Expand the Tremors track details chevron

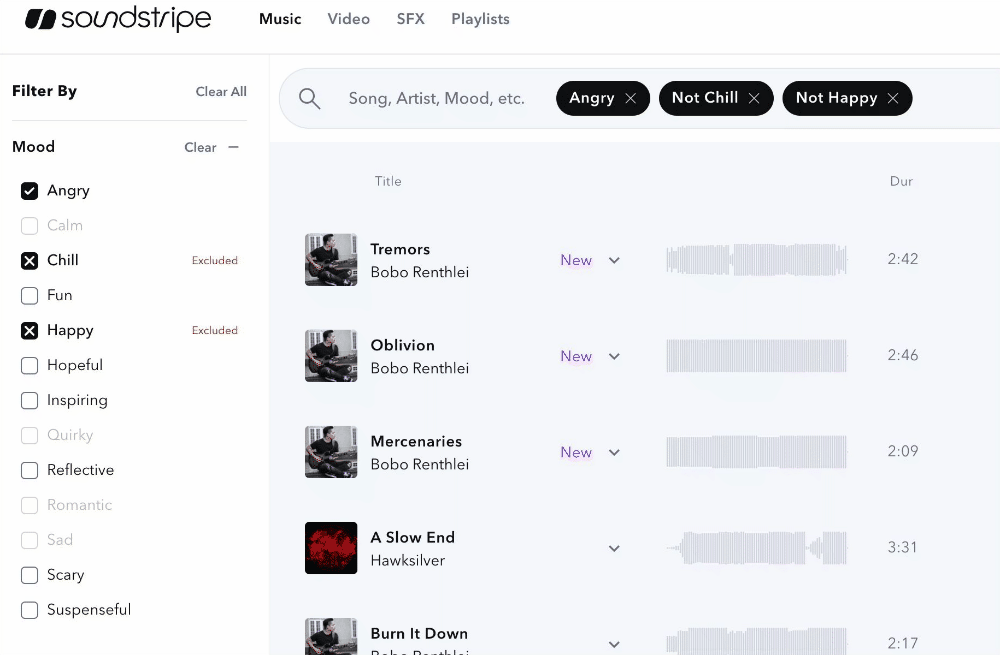[x=614, y=260]
